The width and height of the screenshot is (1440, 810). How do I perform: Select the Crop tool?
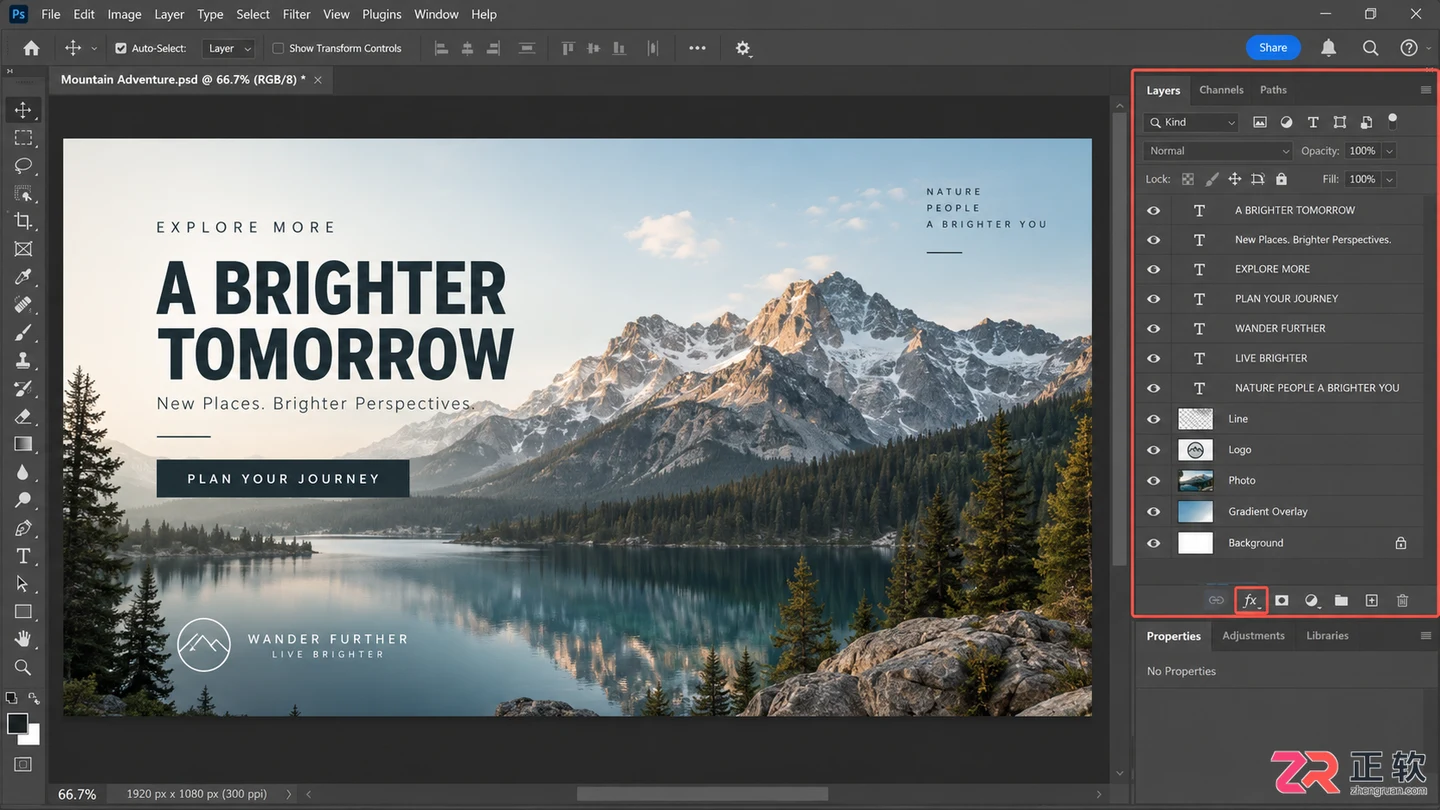[23, 221]
